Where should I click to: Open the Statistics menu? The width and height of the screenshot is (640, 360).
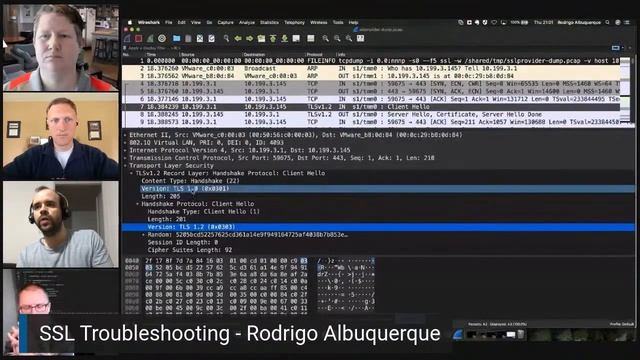[x=269, y=22]
